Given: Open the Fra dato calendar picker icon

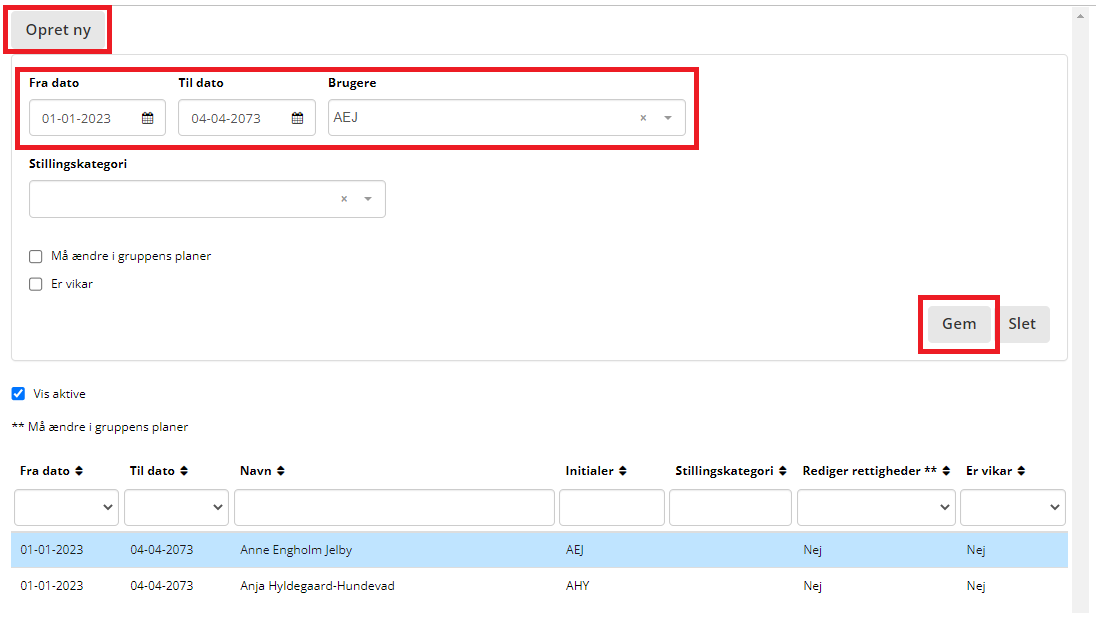Looking at the screenshot, I should pyautogui.click(x=147, y=118).
